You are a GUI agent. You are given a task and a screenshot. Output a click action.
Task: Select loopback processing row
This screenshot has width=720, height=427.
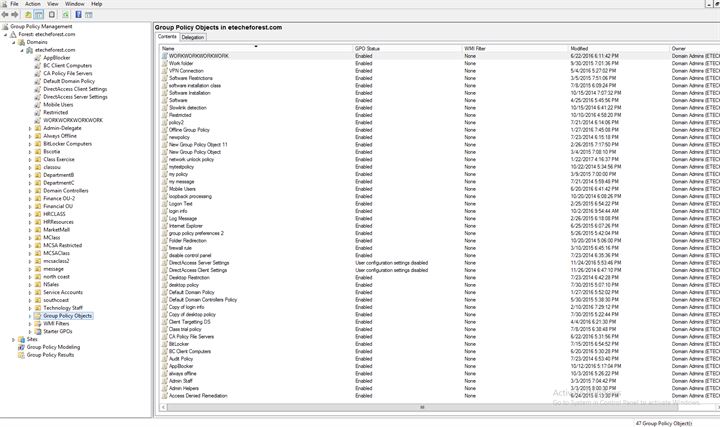tap(439, 197)
